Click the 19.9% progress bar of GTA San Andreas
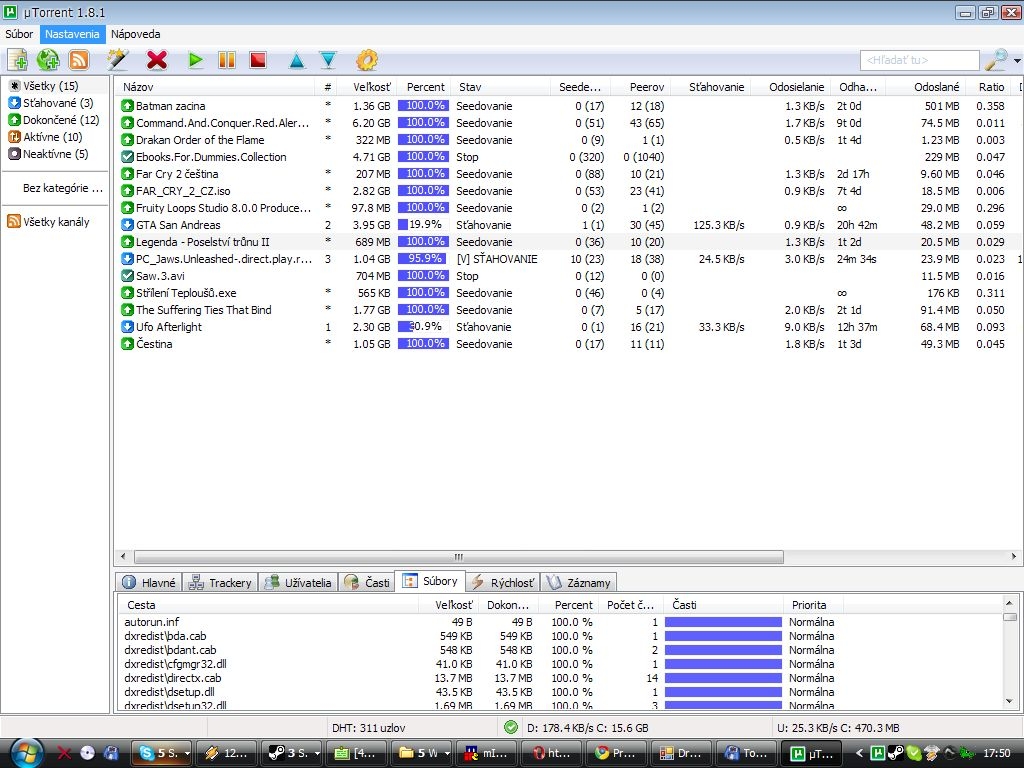 pos(423,225)
